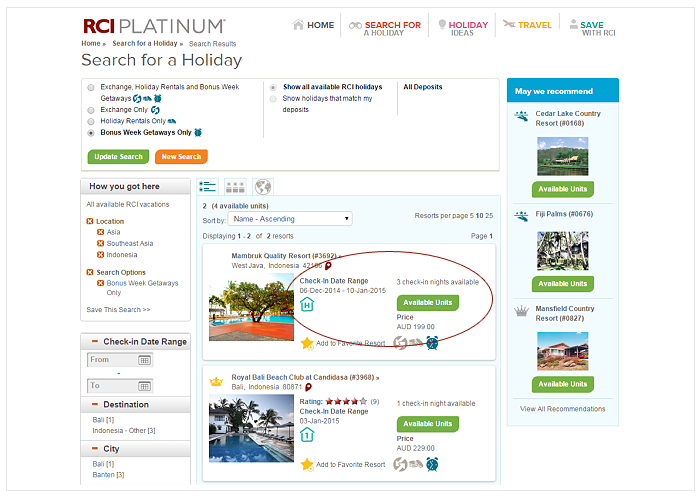The height and width of the screenshot is (500, 700).
Task: Click Available Units under Cedar Lake Country Resort
Action: tap(562, 189)
